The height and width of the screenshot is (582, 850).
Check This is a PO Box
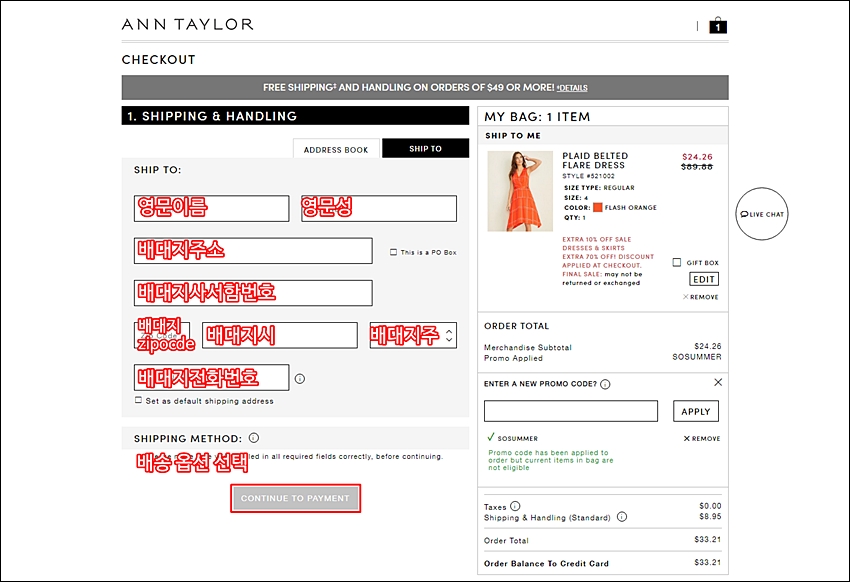click(x=394, y=252)
